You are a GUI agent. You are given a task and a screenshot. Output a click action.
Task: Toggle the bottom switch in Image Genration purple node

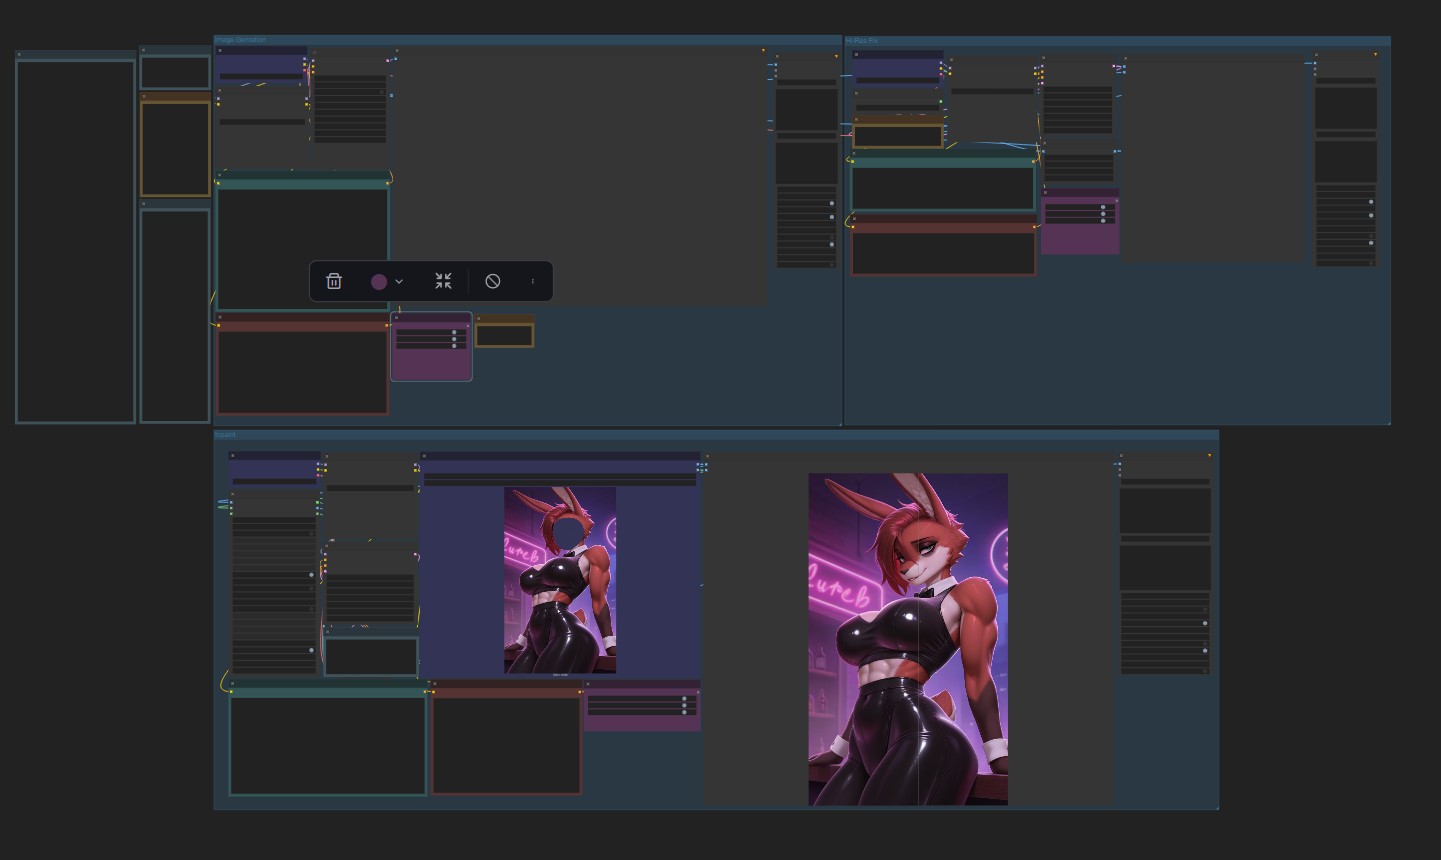[x=454, y=346]
